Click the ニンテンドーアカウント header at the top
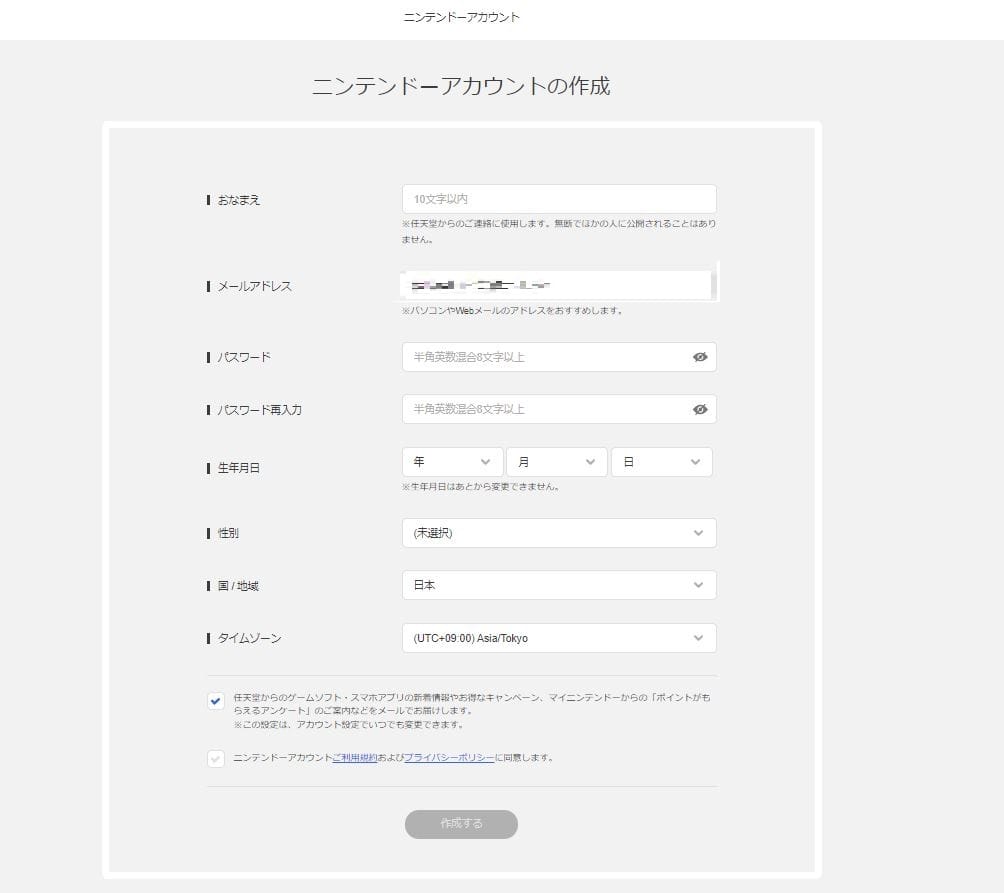 pos(460,17)
